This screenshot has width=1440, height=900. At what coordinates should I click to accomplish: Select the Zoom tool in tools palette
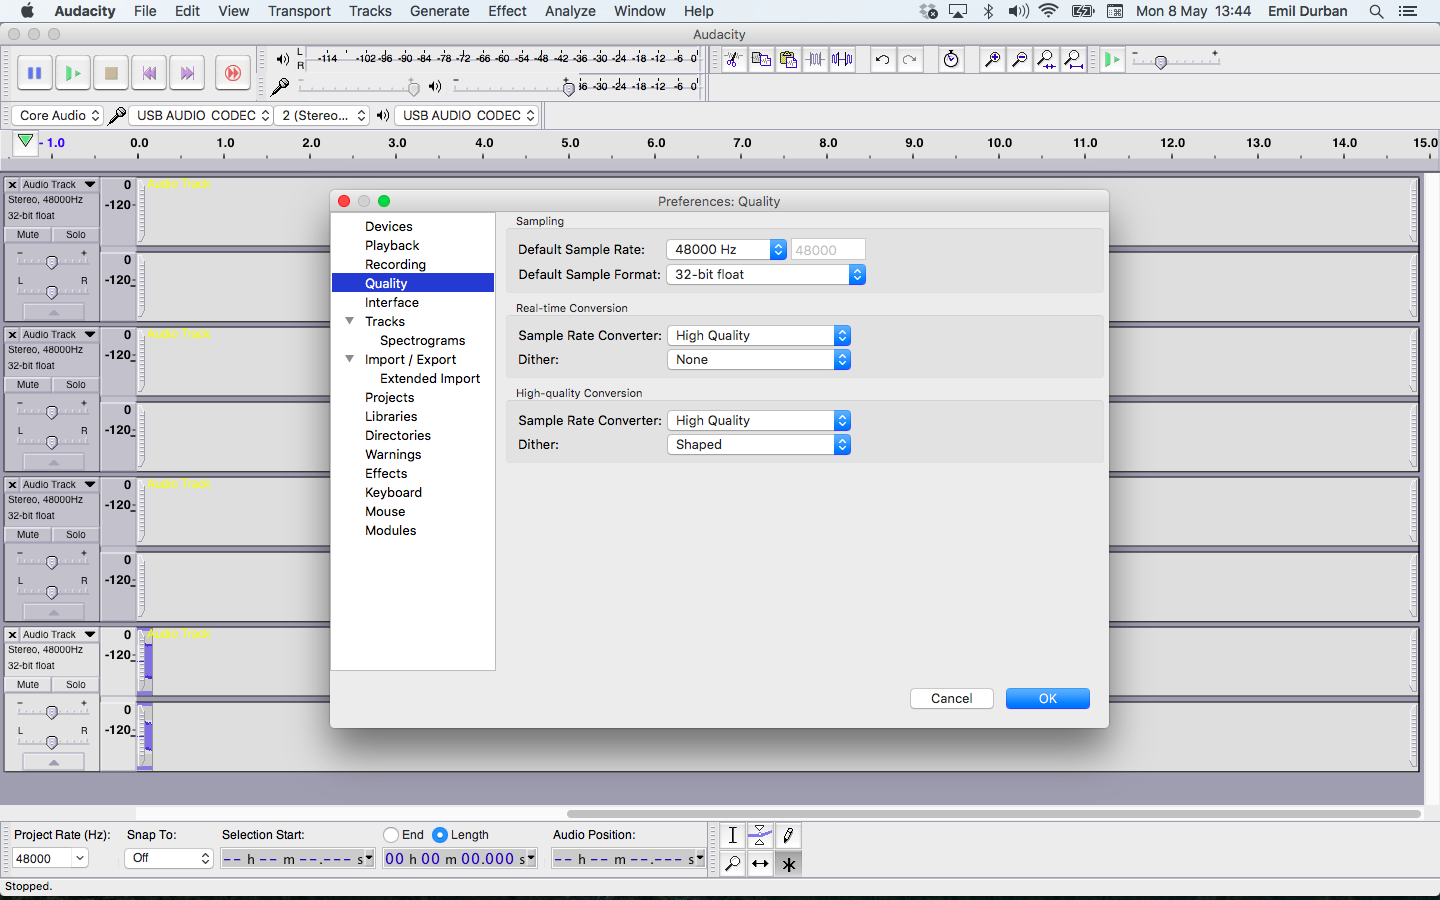pos(733,863)
